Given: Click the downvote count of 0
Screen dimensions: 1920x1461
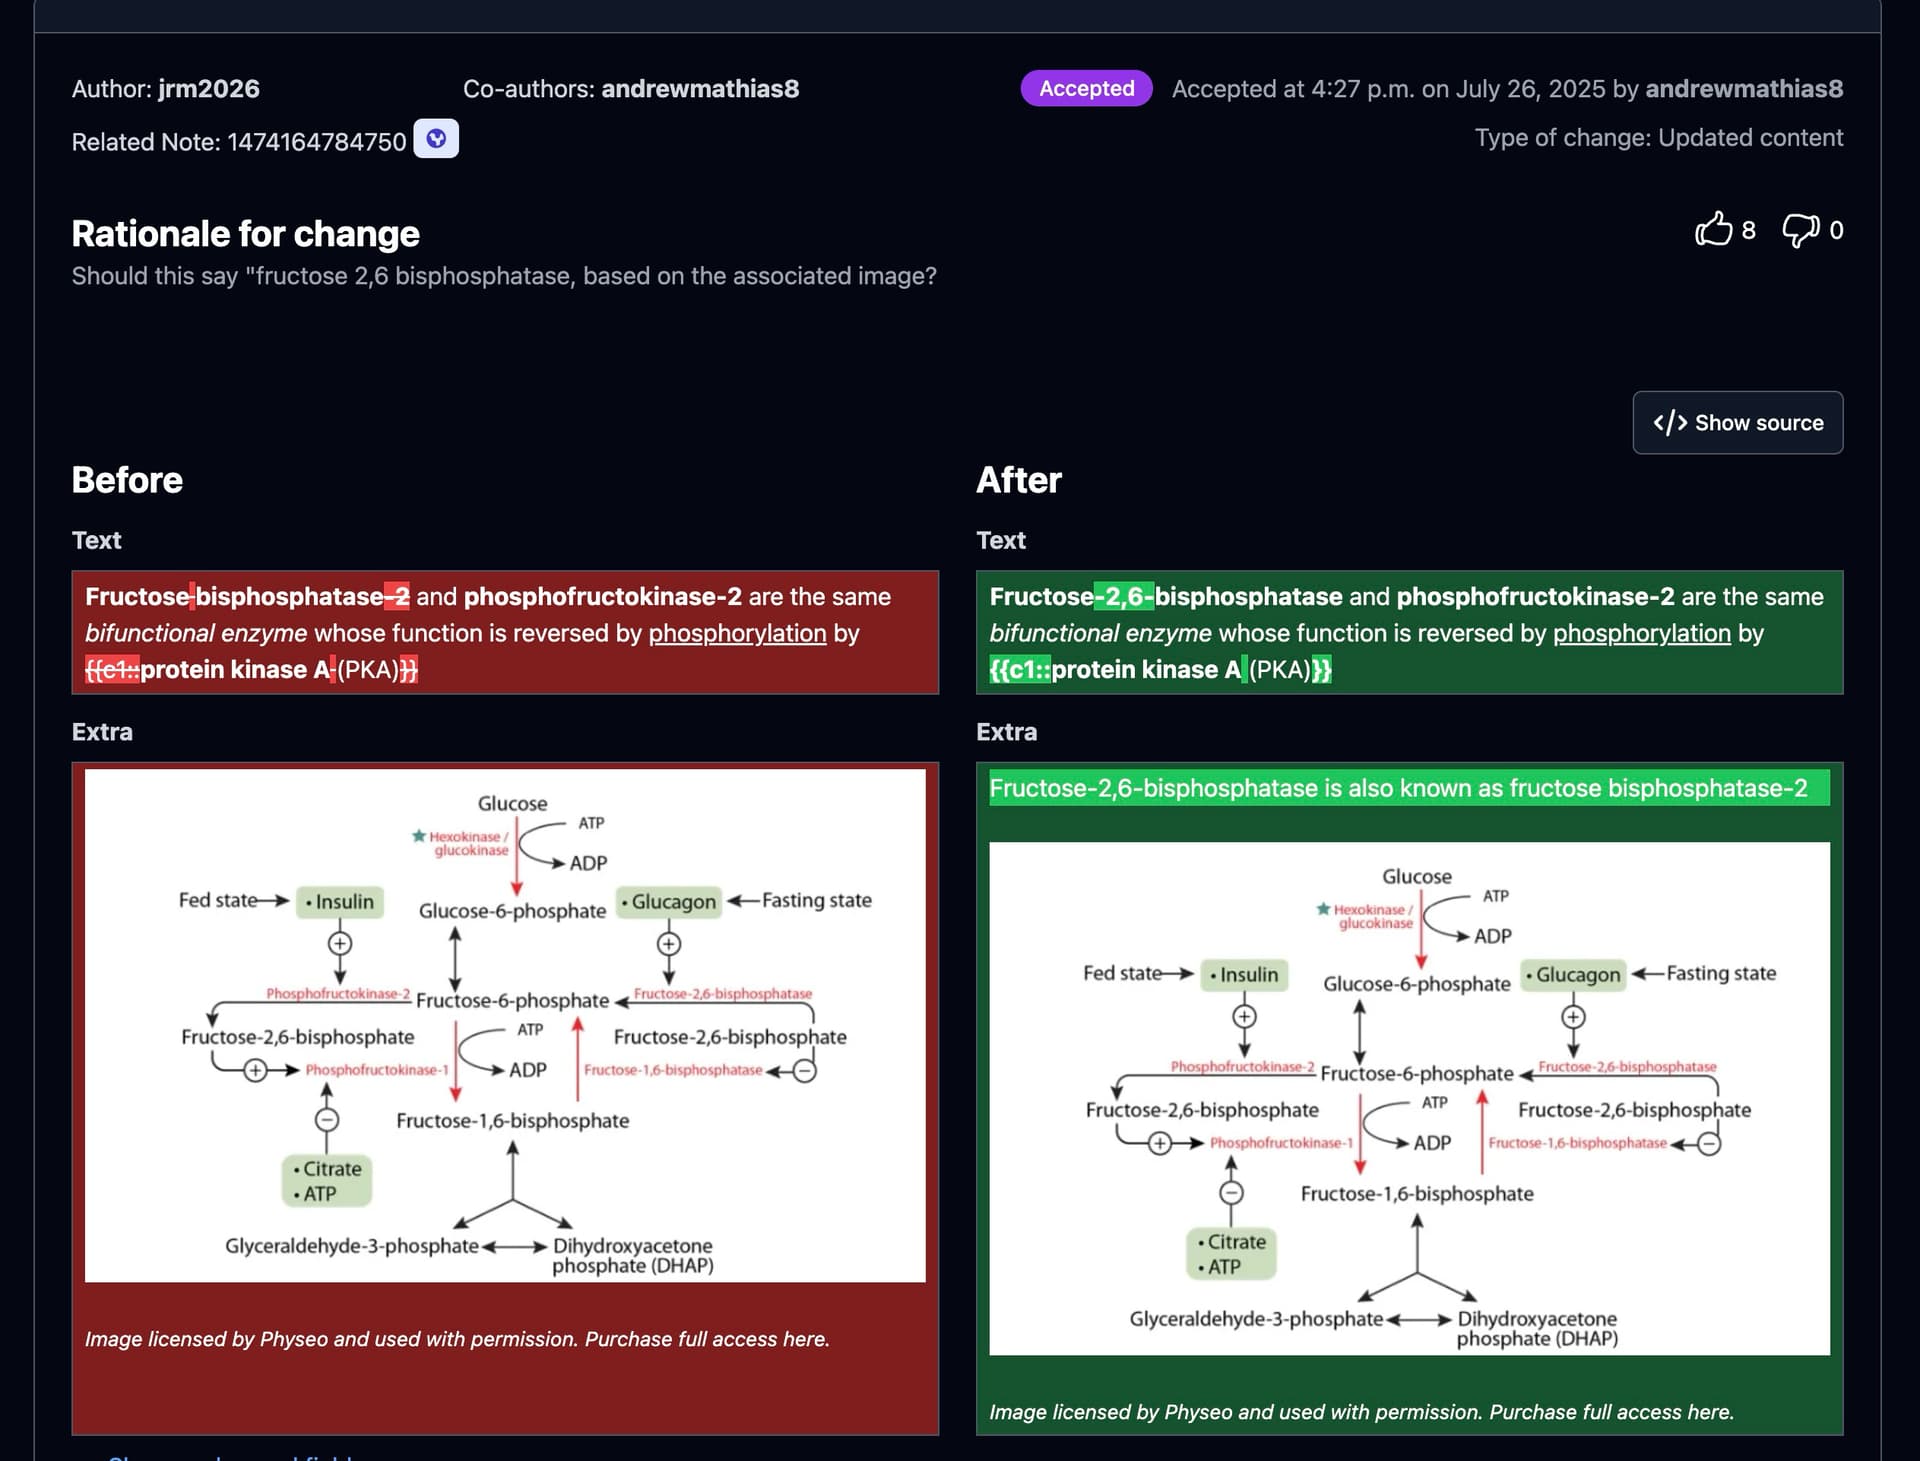Looking at the screenshot, I should click(1836, 231).
